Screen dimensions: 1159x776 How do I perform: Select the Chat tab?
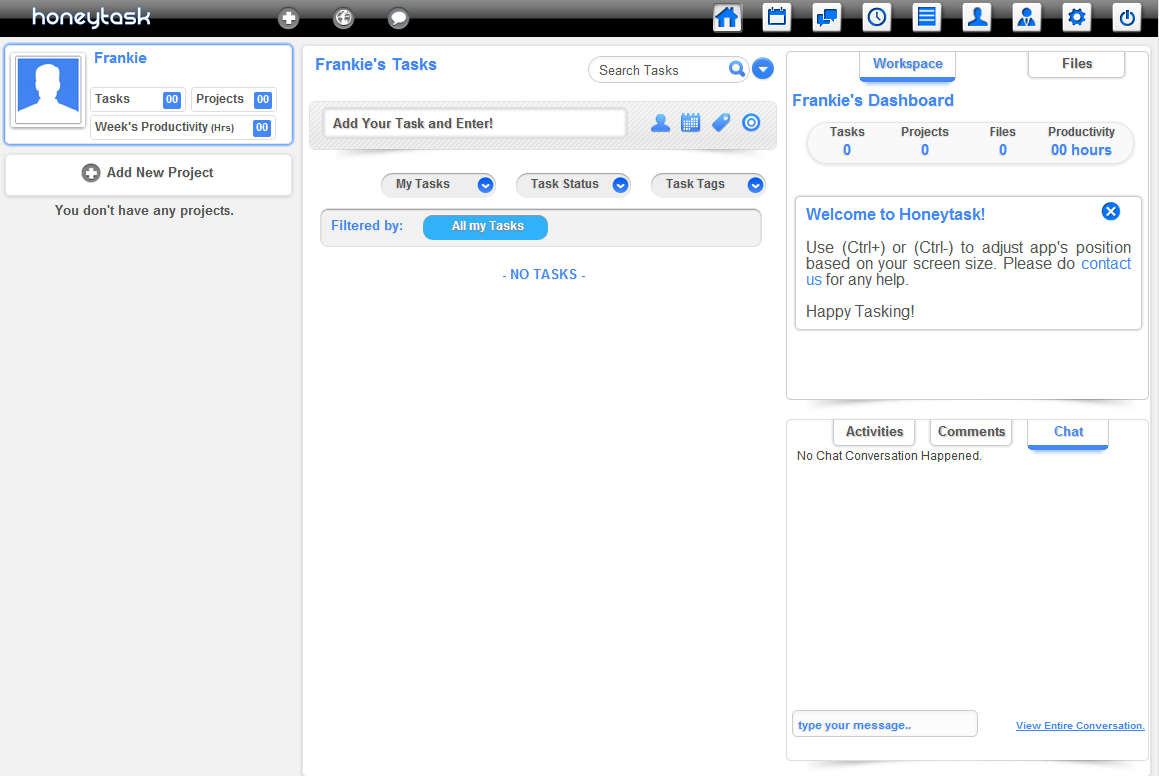[1068, 432]
